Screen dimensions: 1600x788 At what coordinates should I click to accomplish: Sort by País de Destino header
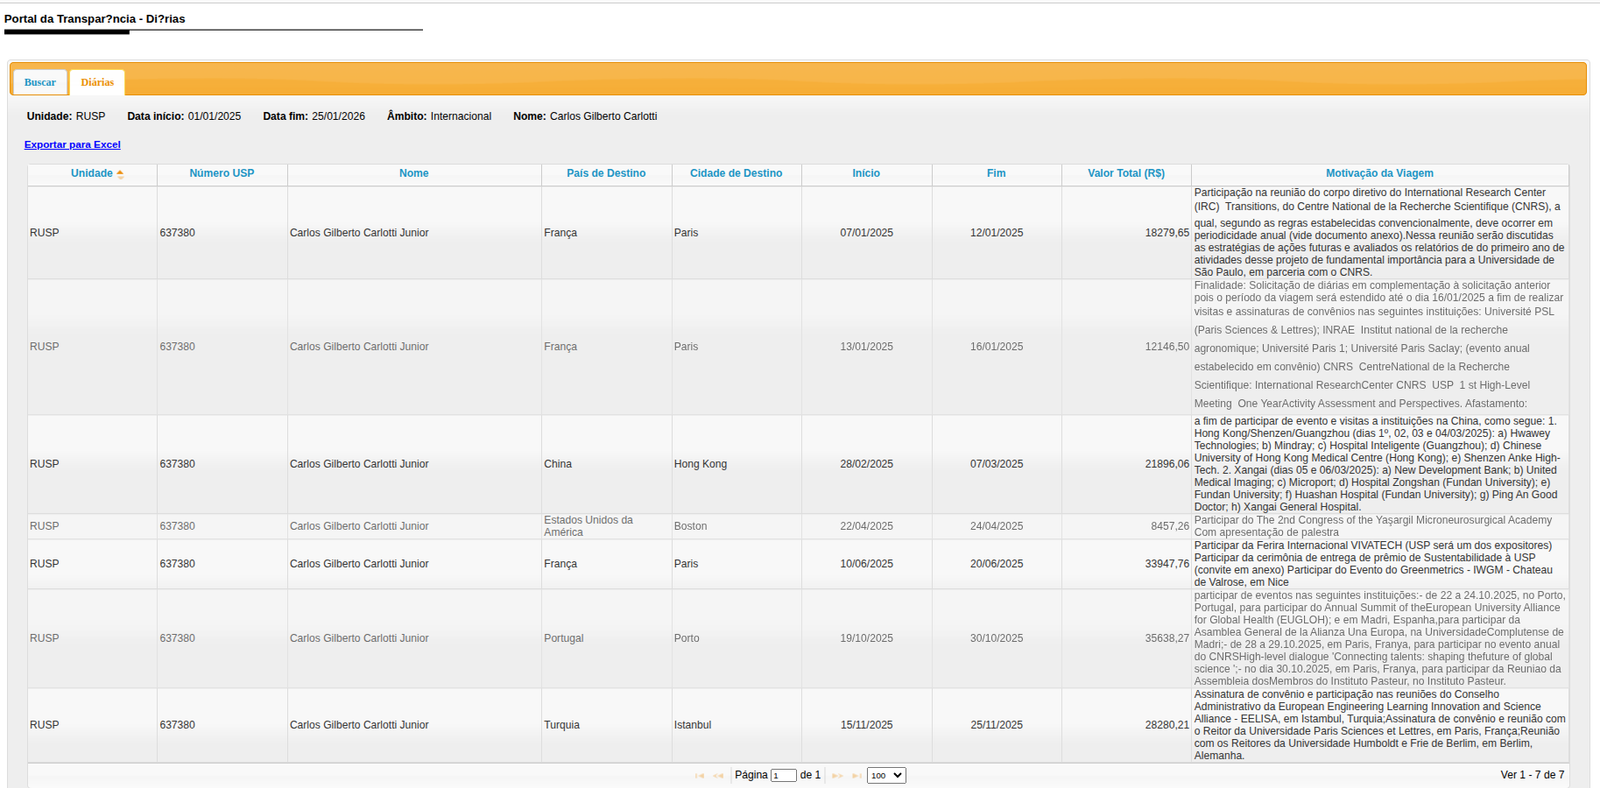(x=606, y=174)
